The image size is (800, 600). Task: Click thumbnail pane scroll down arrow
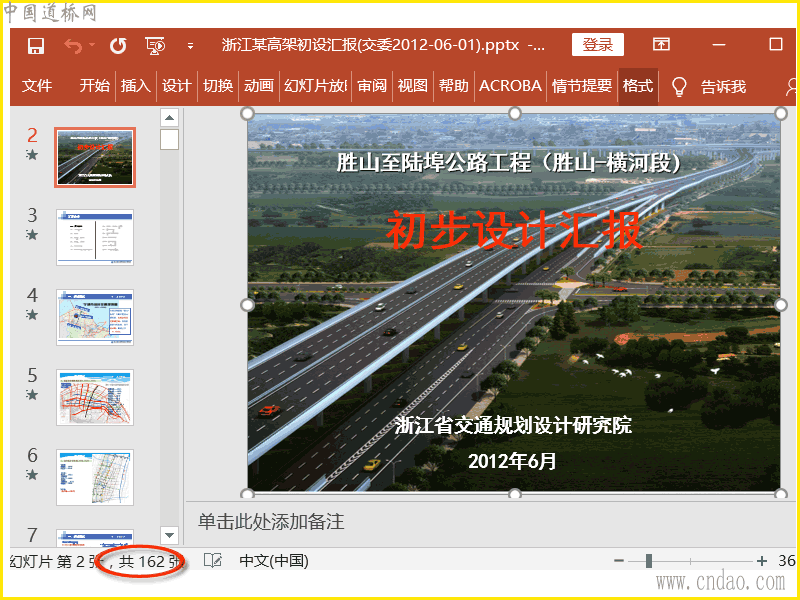click(169, 535)
